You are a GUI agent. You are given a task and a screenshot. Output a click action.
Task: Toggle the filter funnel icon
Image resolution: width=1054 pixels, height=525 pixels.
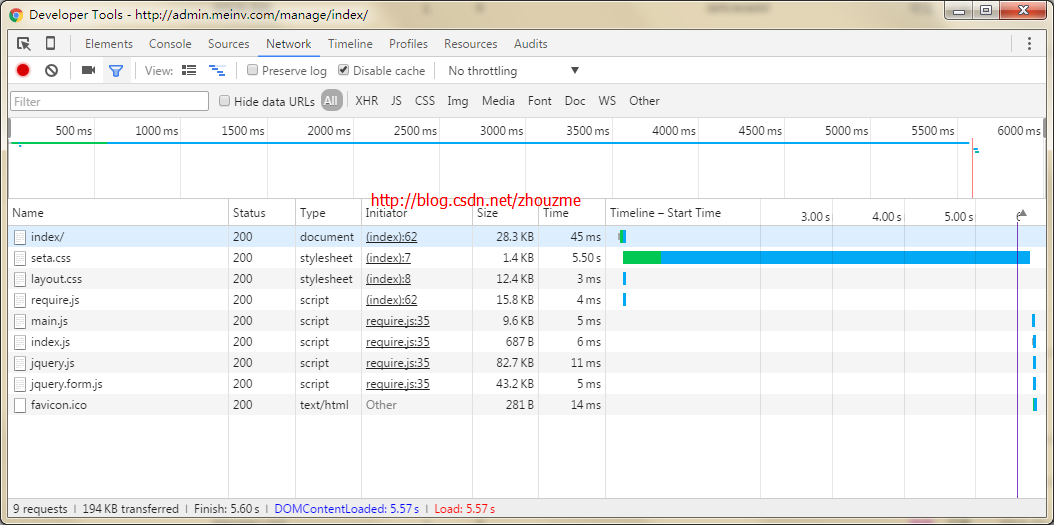[x=116, y=71]
